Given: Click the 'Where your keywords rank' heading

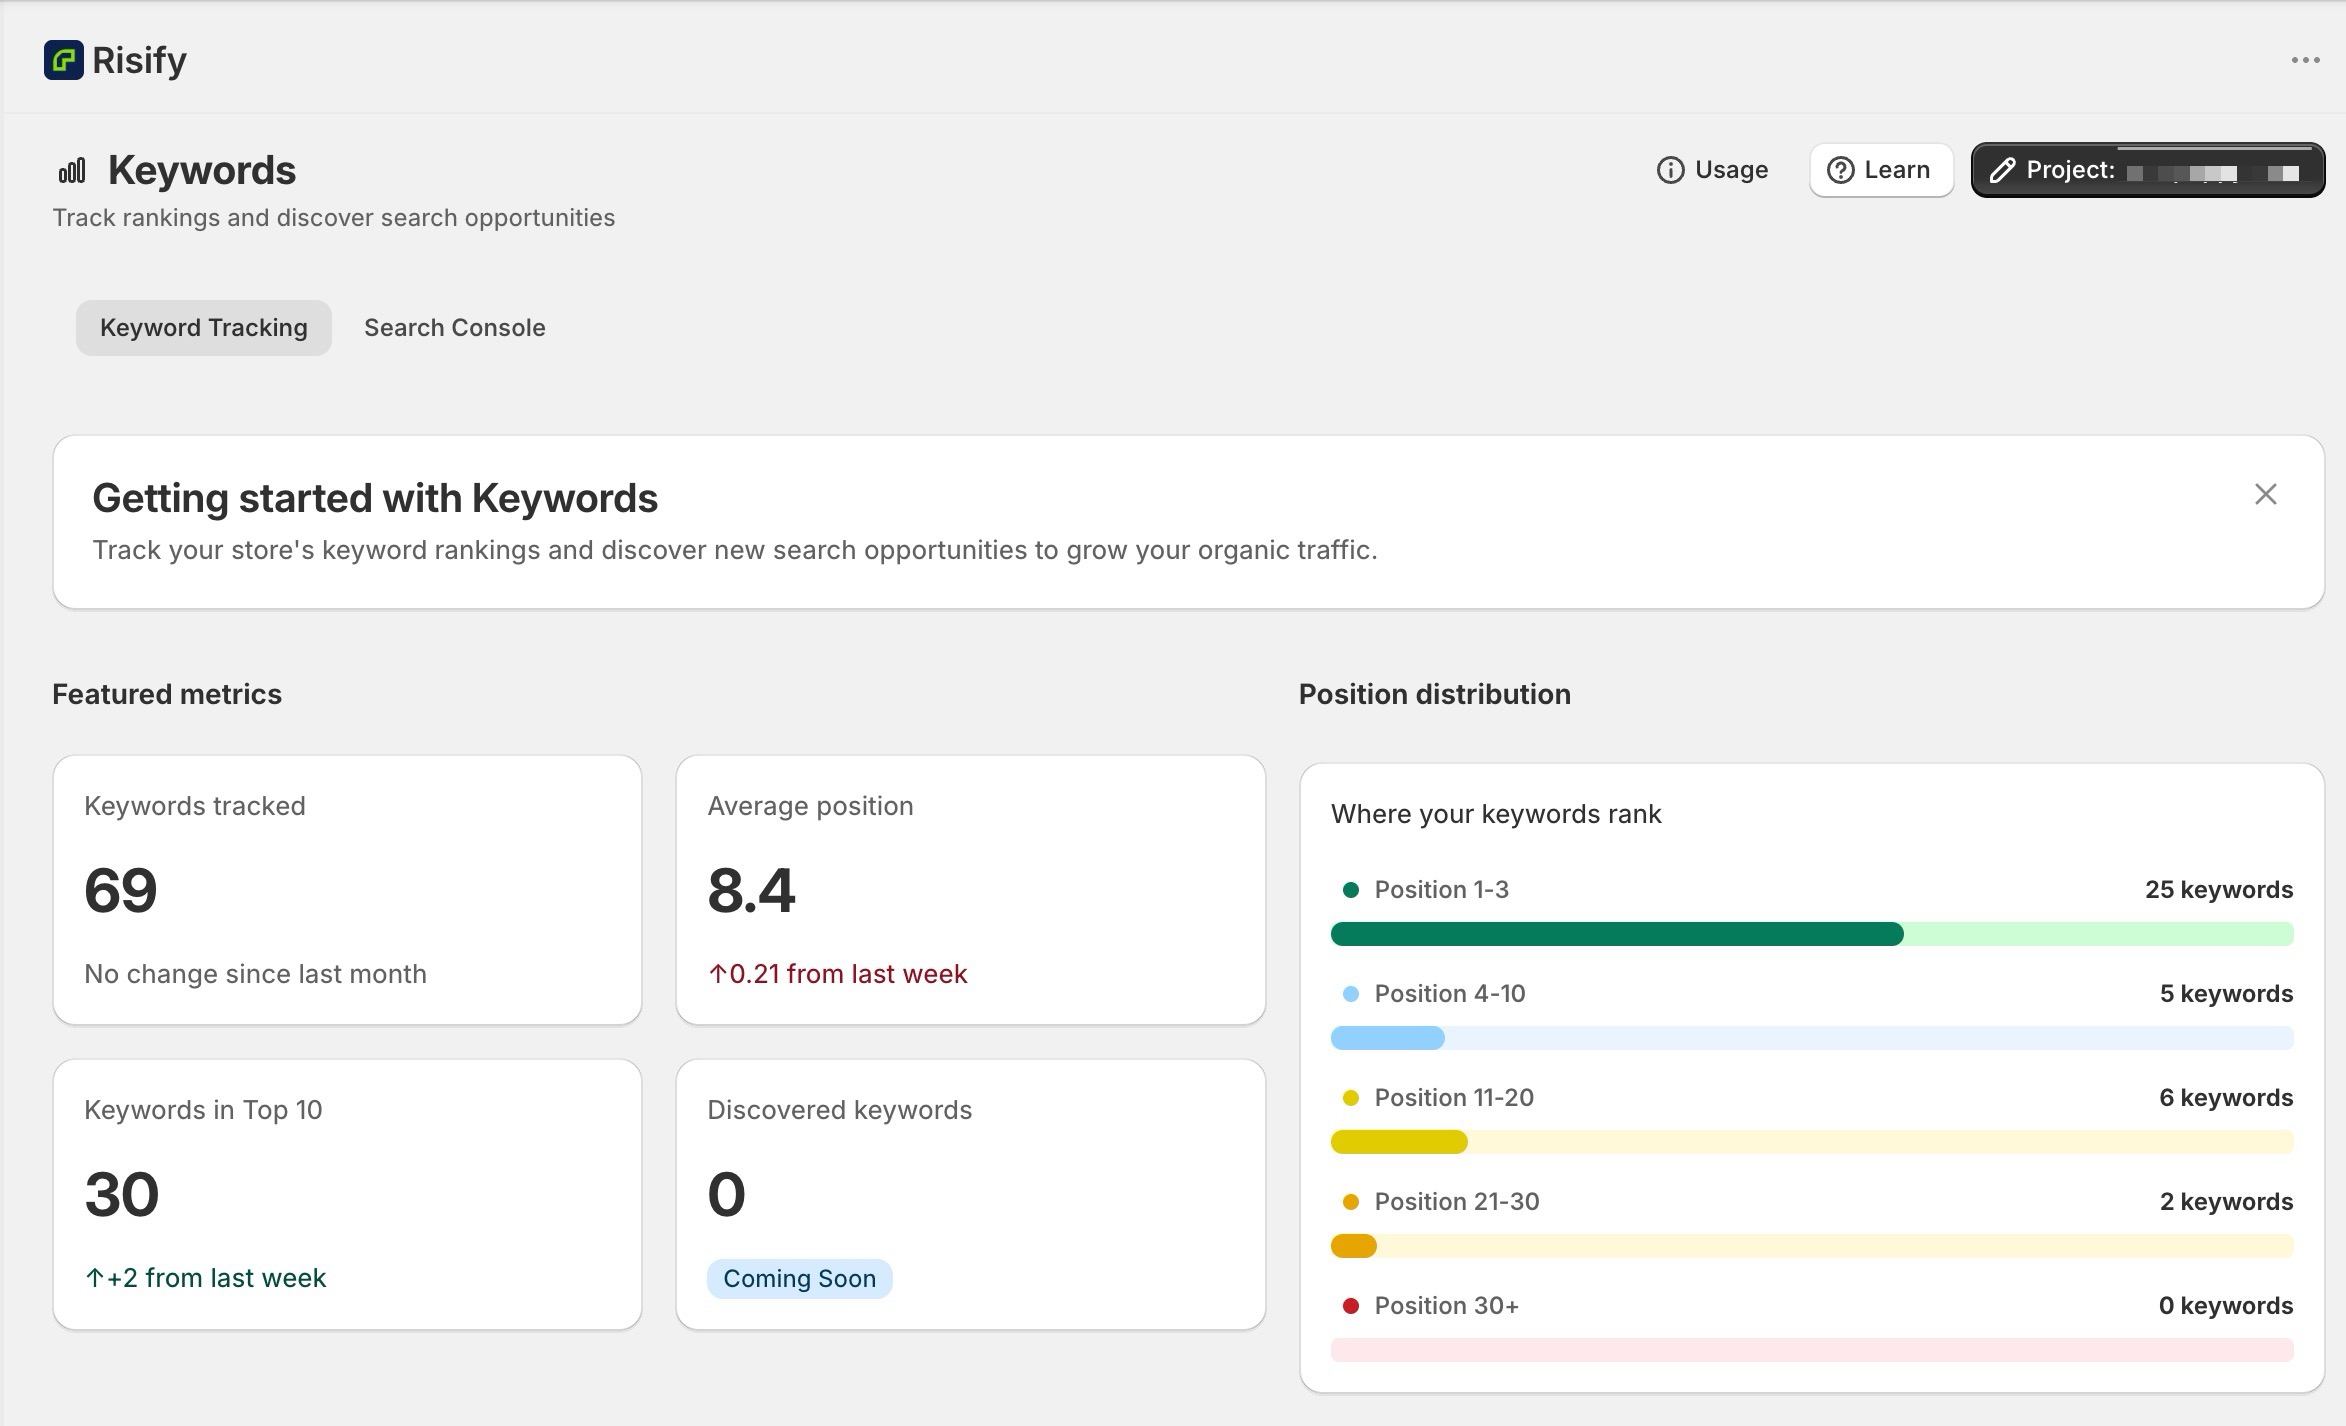Looking at the screenshot, I should tap(1496, 814).
